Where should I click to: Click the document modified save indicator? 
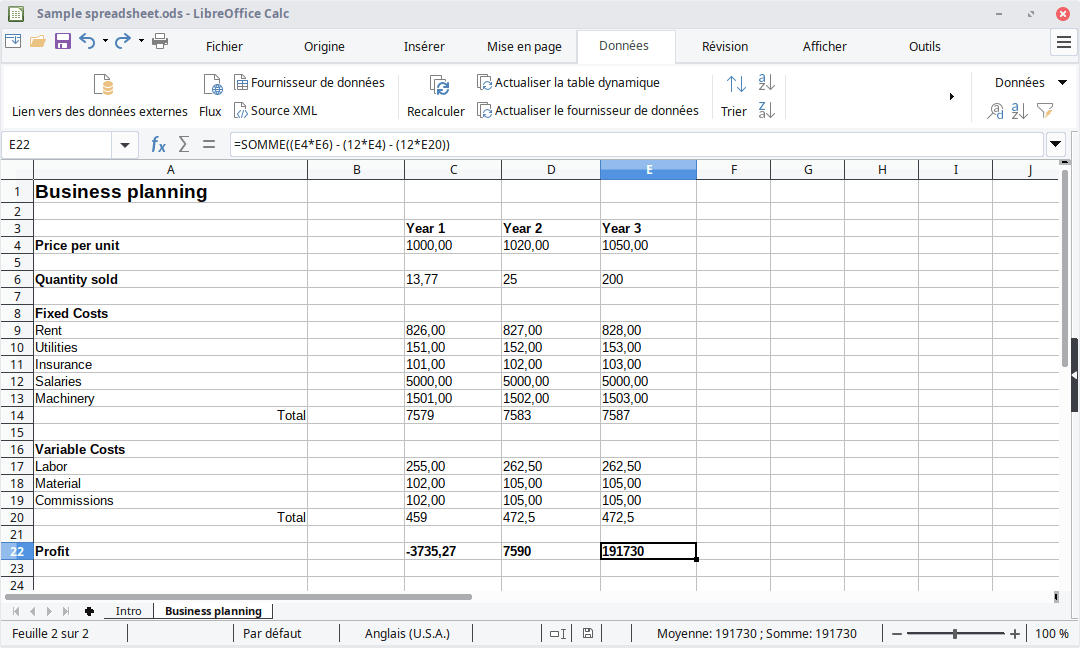(x=588, y=634)
